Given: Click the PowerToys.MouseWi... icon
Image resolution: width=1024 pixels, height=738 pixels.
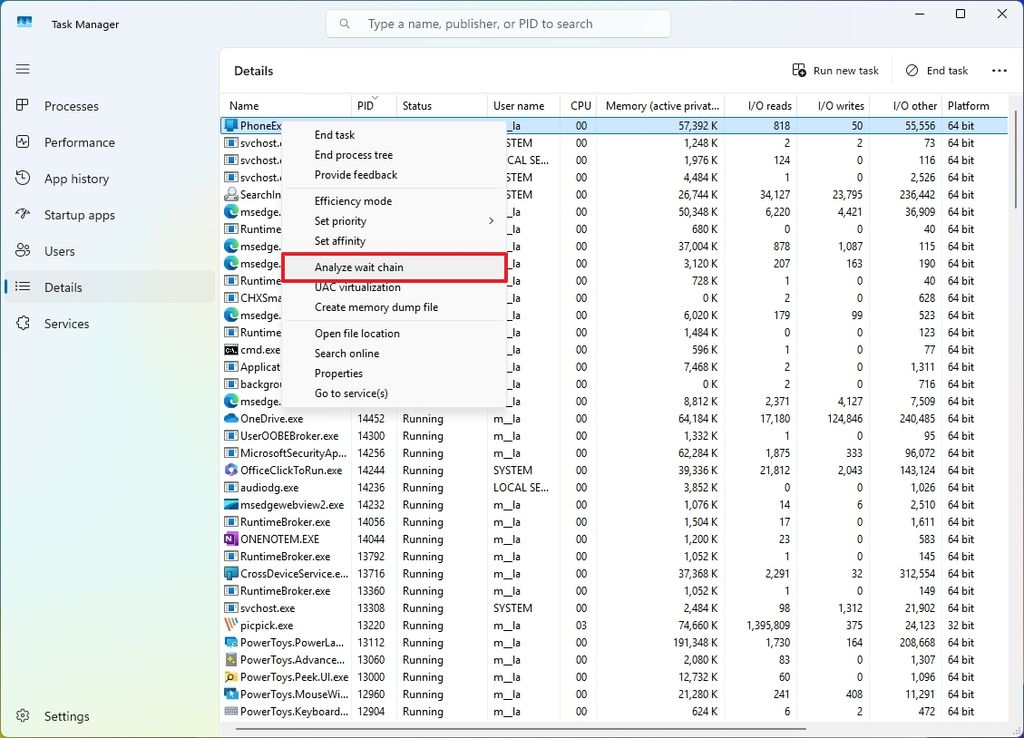Looking at the screenshot, I should tap(231, 694).
